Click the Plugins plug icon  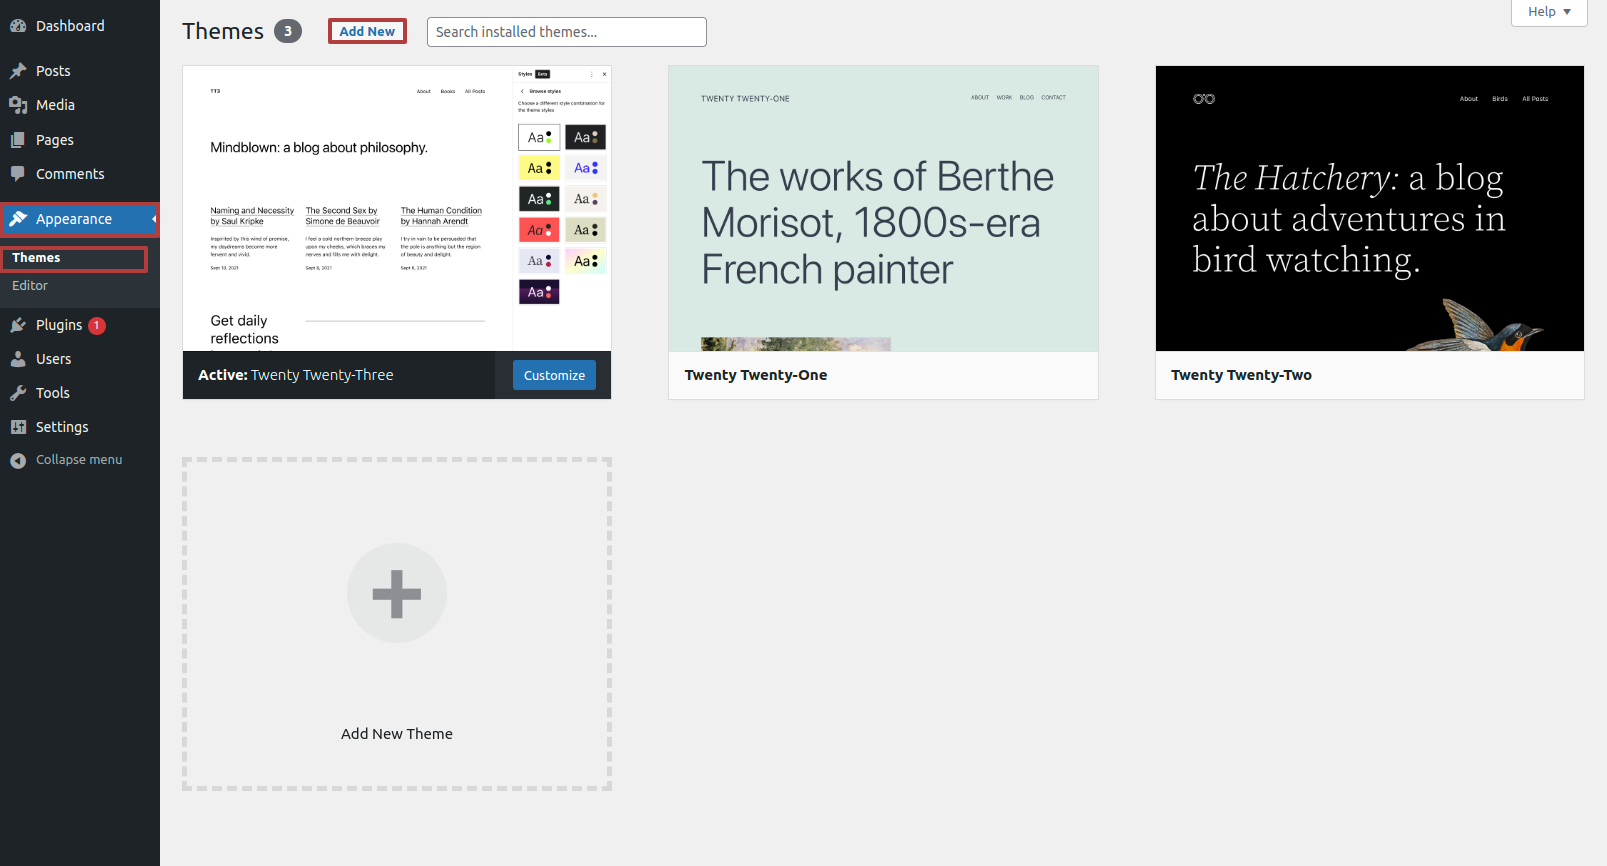click(18, 325)
